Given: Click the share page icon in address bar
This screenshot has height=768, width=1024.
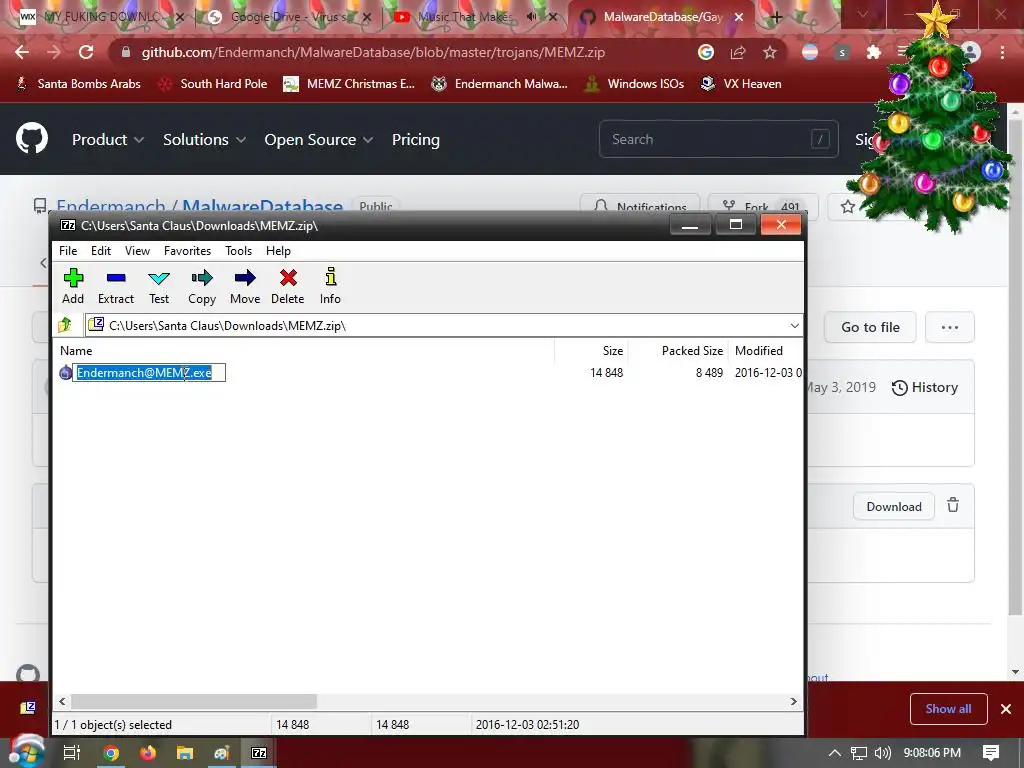Looking at the screenshot, I should click(738, 52).
